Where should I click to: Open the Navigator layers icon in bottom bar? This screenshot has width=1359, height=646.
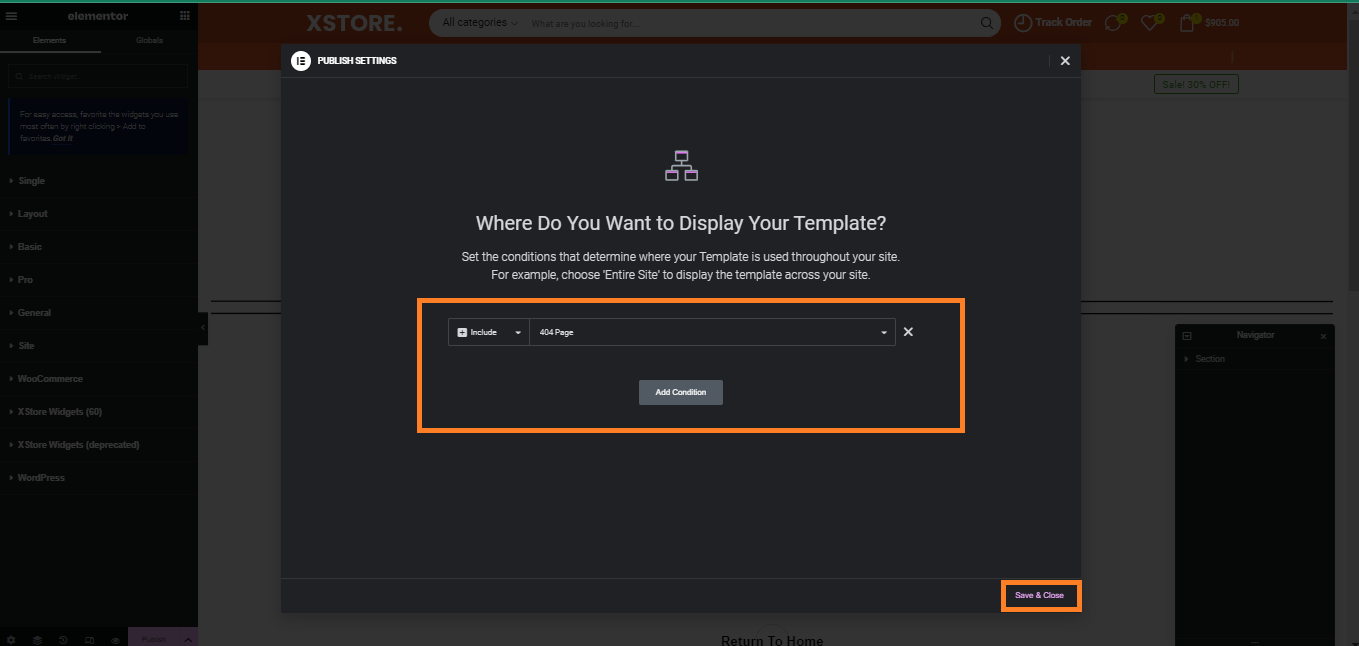click(37, 640)
